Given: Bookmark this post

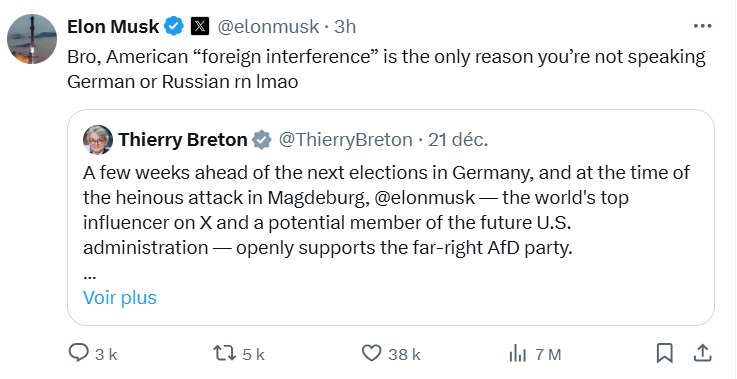Looking at the screenshot, I should (x=665, y=353).
